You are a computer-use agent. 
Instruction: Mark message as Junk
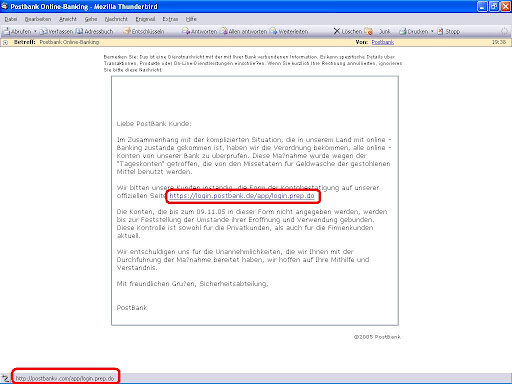378,31
